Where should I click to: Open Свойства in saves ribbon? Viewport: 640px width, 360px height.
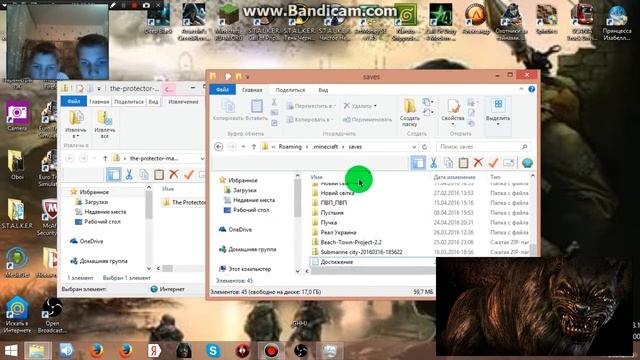pos(453,111)
